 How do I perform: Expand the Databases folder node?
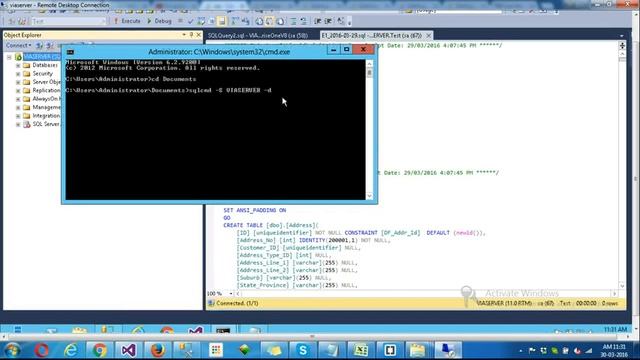click(x=18, y=65)
